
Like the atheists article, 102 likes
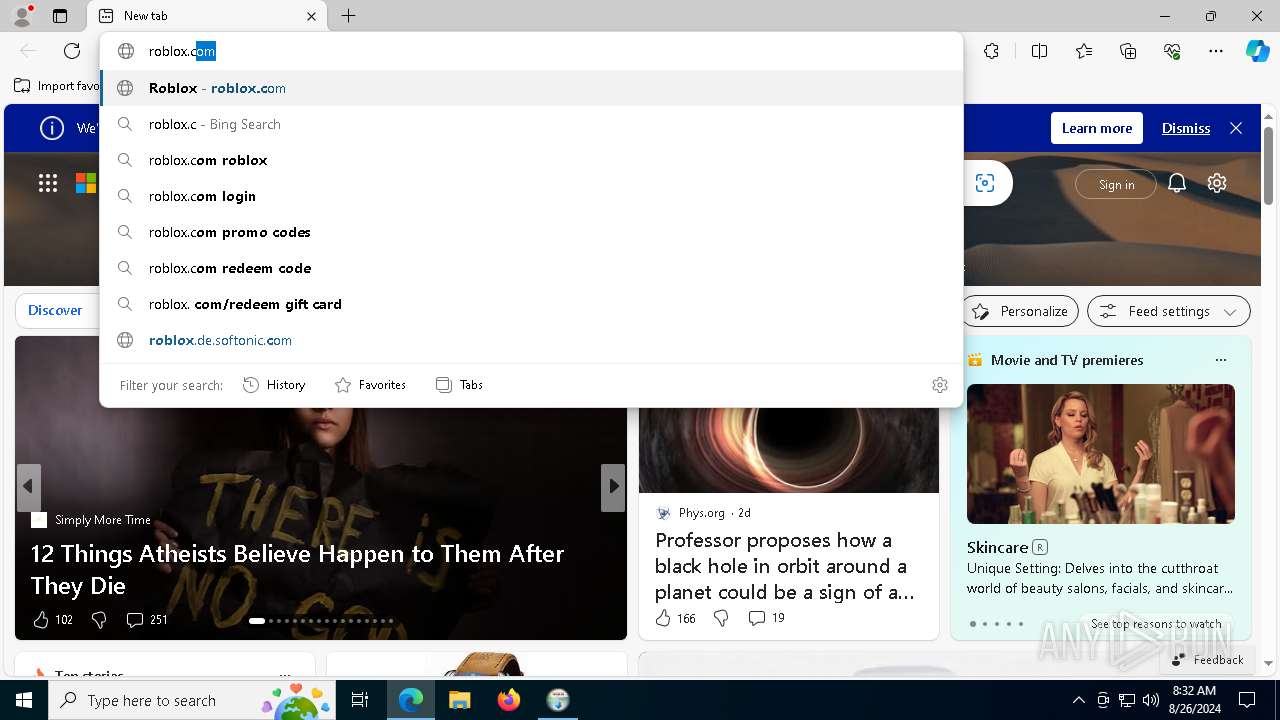click(53, 620)
